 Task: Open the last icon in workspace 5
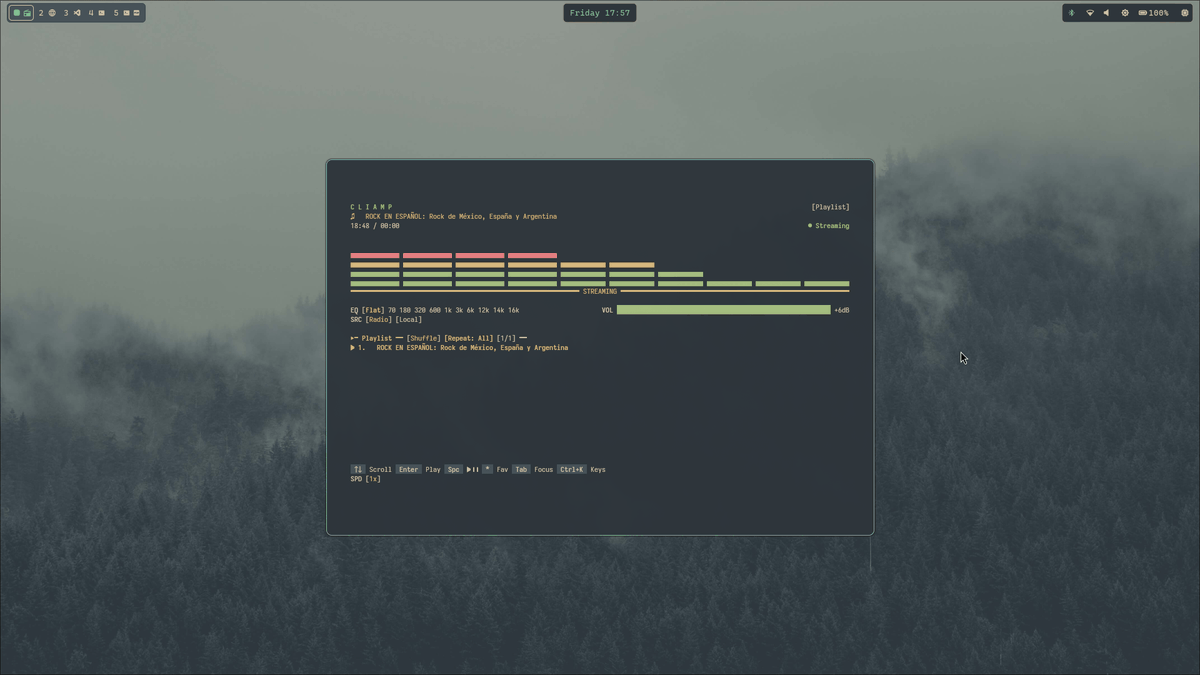[x=136, y=13]
